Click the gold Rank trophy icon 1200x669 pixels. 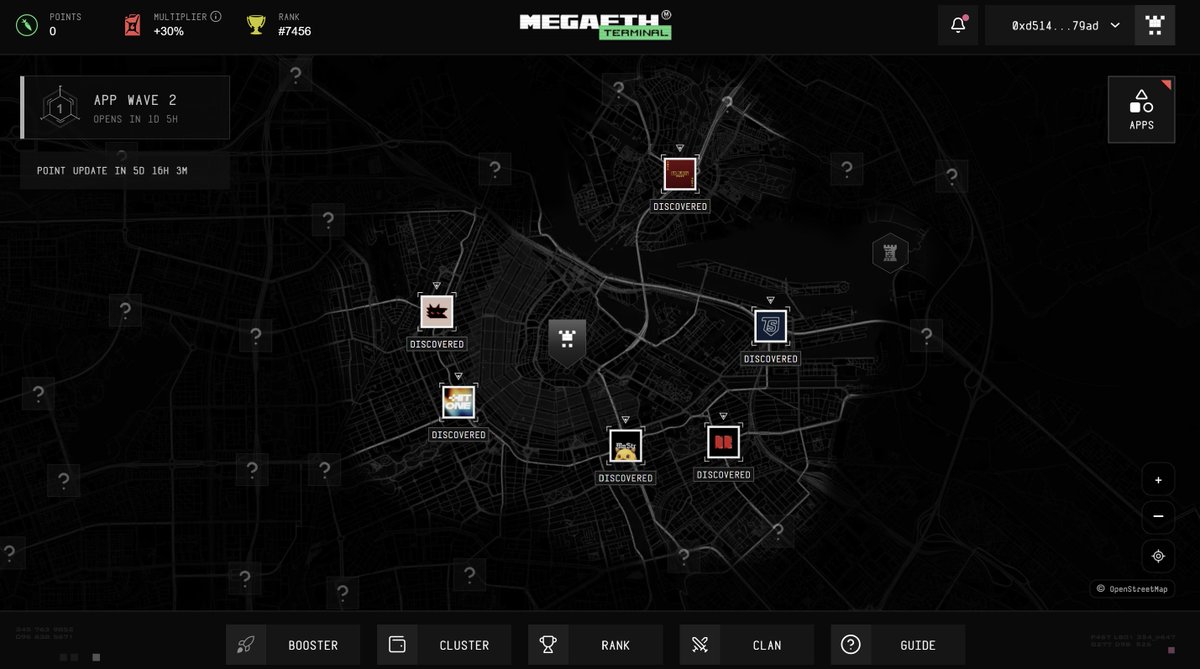256,25
